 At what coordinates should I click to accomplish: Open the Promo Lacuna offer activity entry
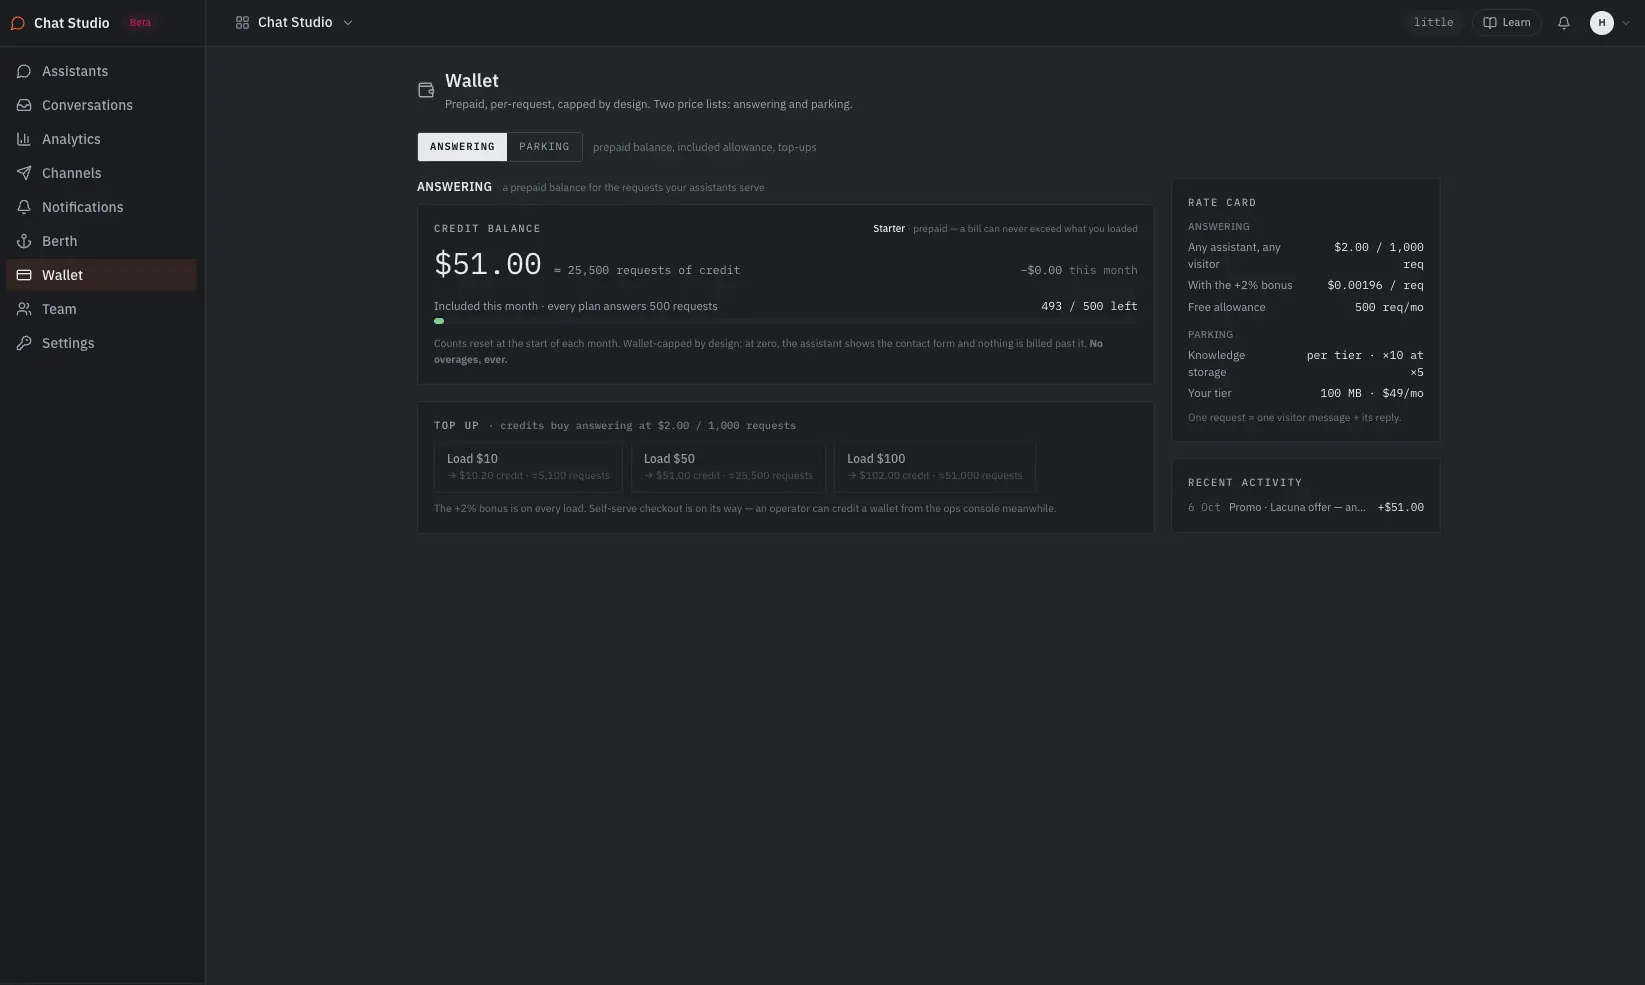pyautogui.click(x=1306, y=507)
